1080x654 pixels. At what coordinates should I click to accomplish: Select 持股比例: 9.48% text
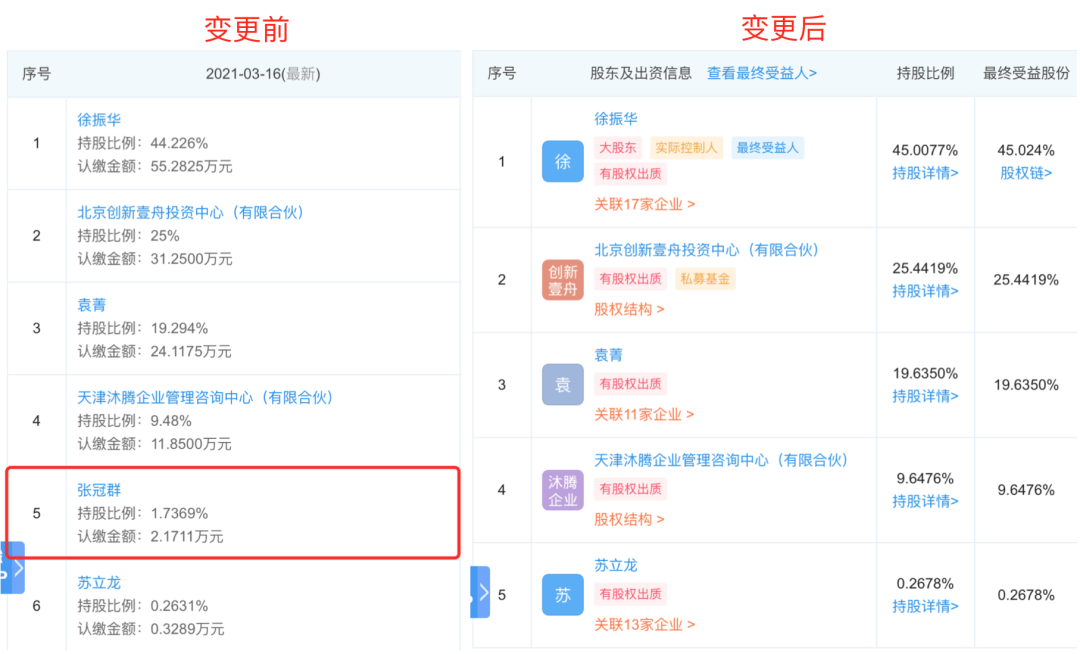tap(134, 421)
